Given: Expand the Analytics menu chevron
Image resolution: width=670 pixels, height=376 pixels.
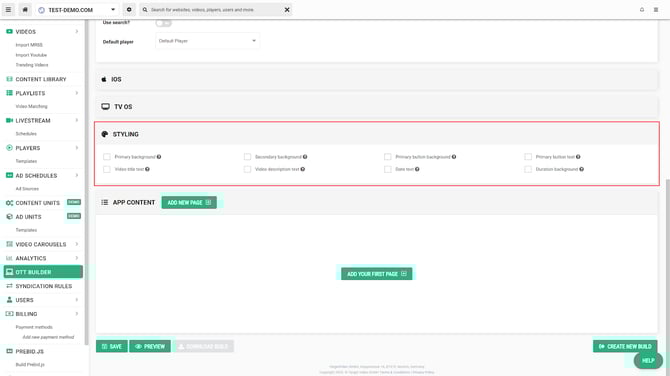Looking at the screenshot, I should [77, 258].
